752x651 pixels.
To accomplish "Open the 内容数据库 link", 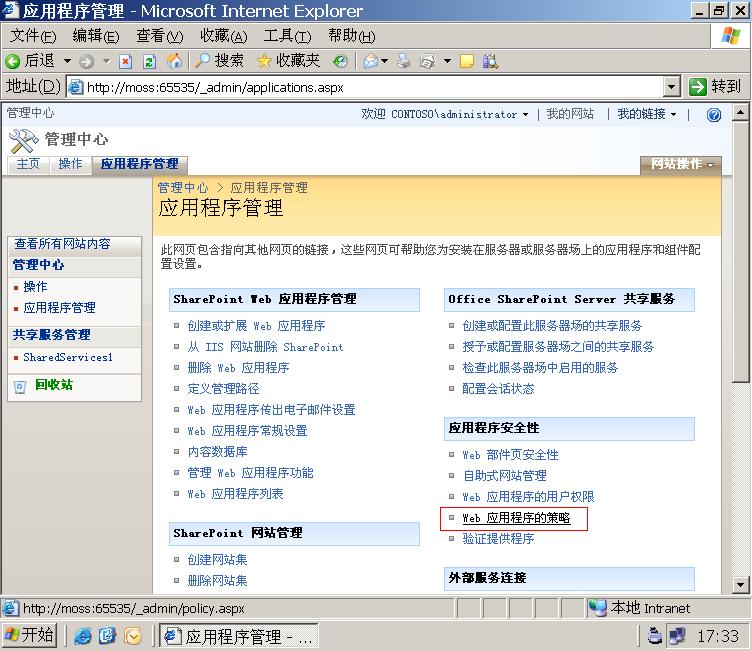I will pos(217,451).
